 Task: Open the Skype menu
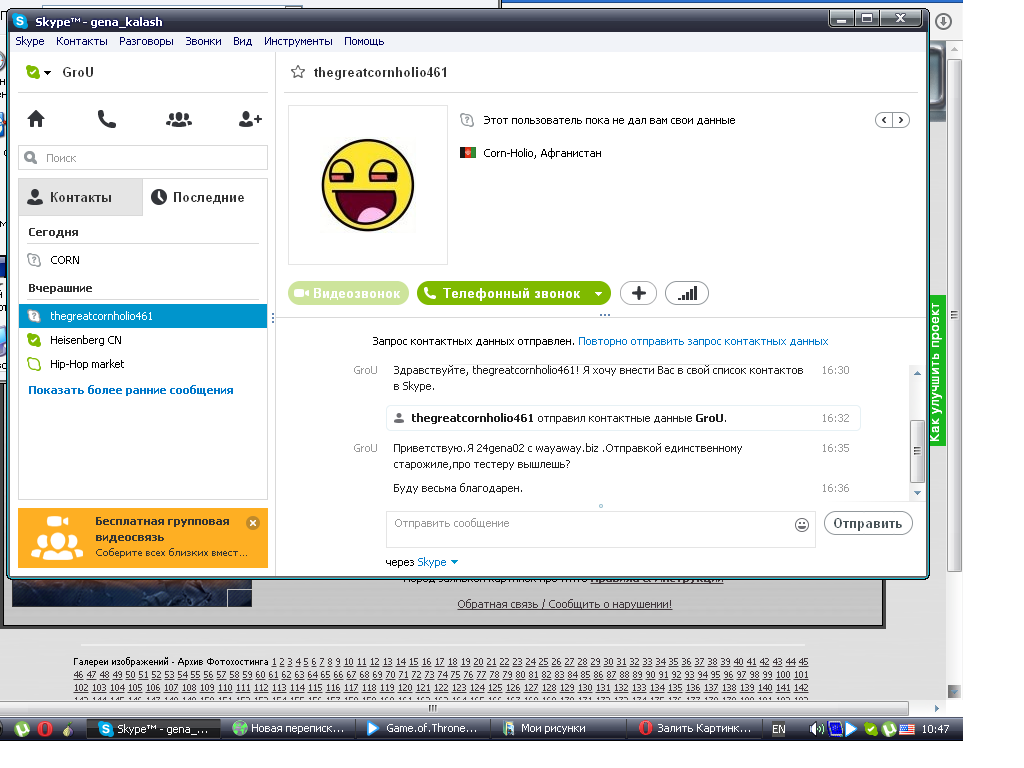[30, 41]
